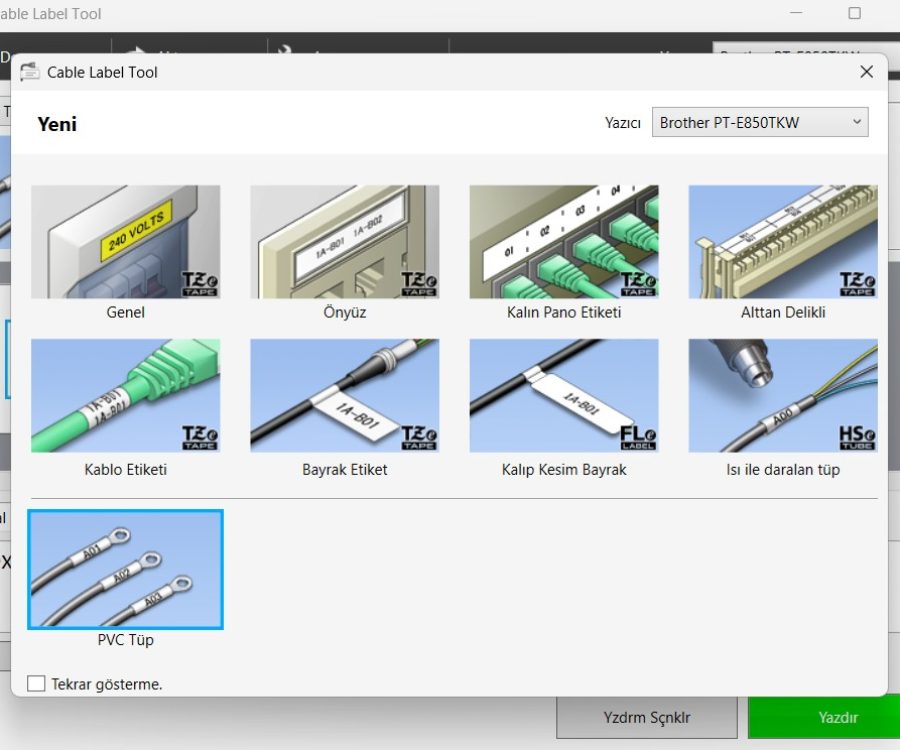
Task: Click the green Yazdır print button
Action: tap(824, 717)
